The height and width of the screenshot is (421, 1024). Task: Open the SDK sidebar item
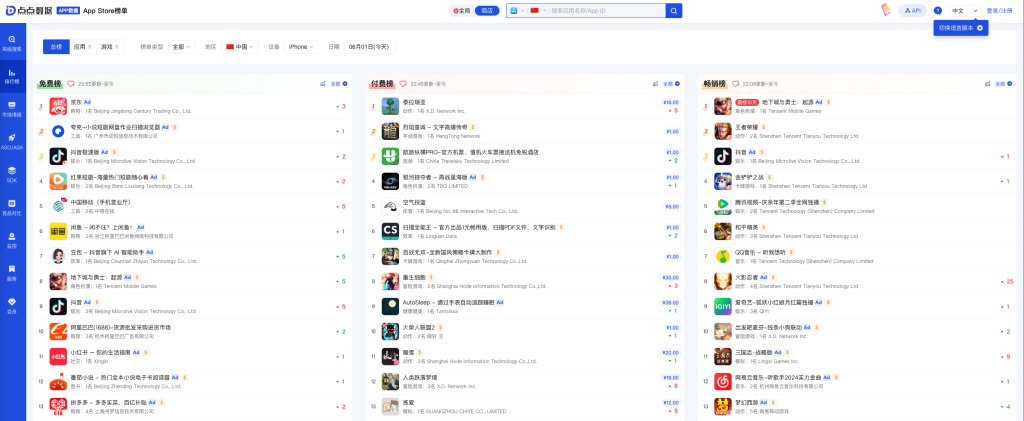[x=12, y=174]
